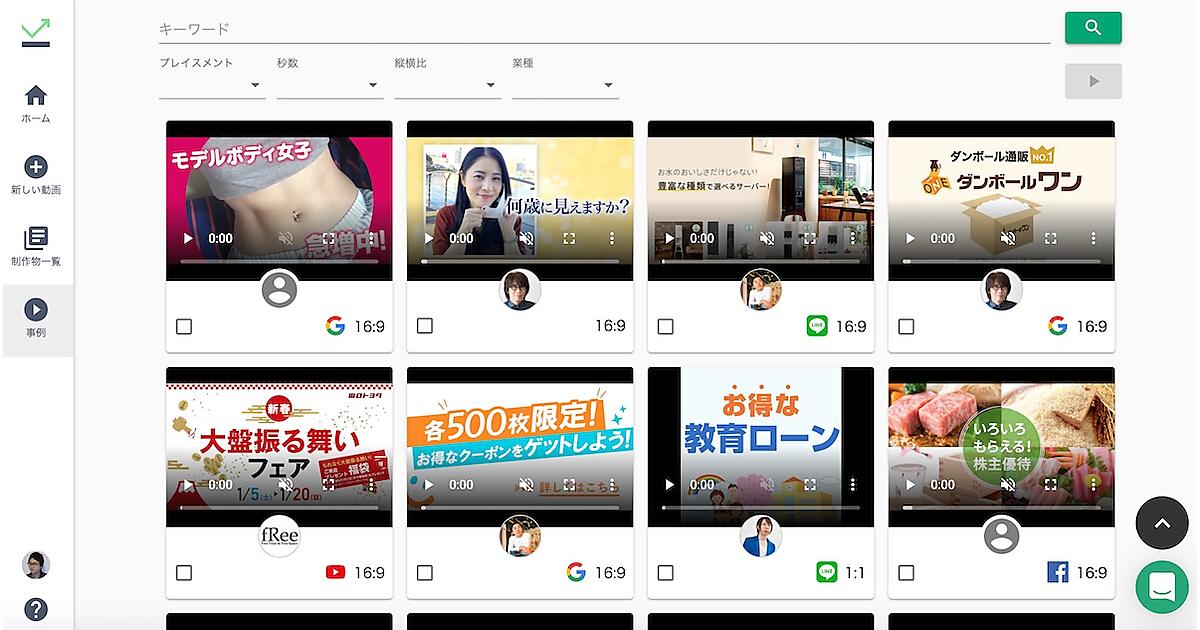Click the gray default avatar on モデルボディ女子 card
Viewport: 1200px width, 630px height.
279,290
